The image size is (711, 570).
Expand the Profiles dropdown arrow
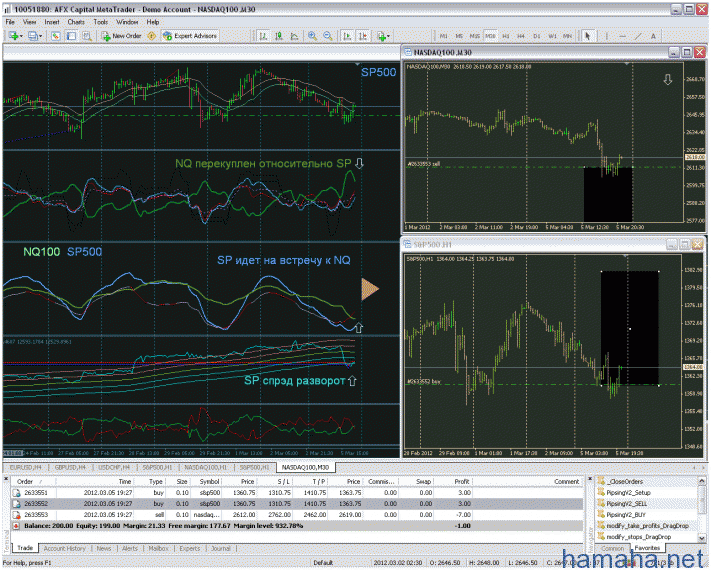coord(40,36)
